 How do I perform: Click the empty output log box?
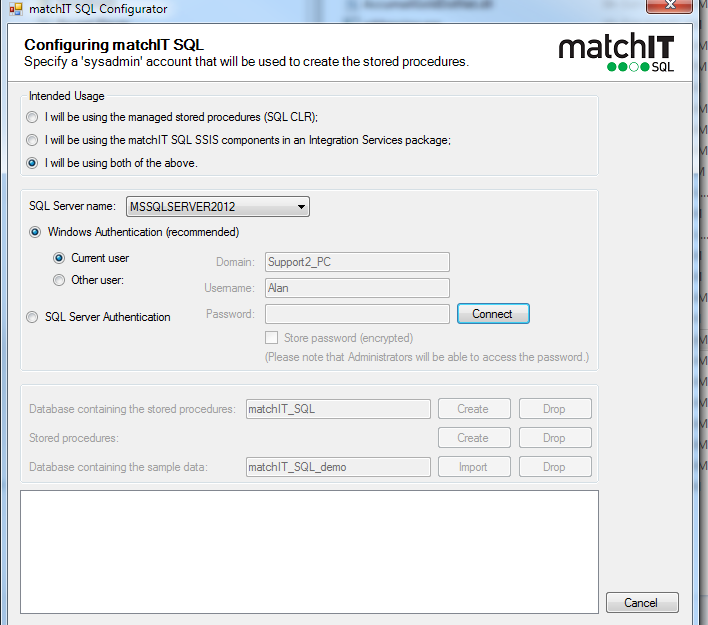coord(309,552)
